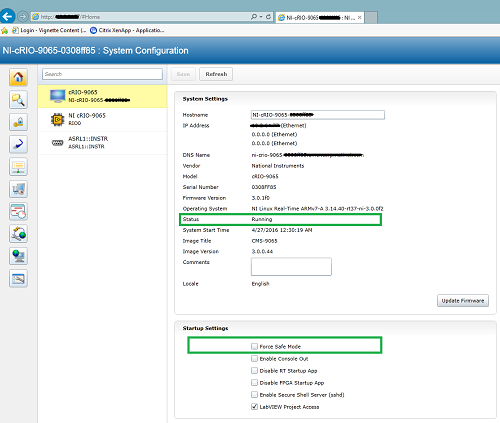Screen dimensions: 500x423
Task: Select the NI cRIO-9065 RIO0 chip icon
Action: (58, 119)
